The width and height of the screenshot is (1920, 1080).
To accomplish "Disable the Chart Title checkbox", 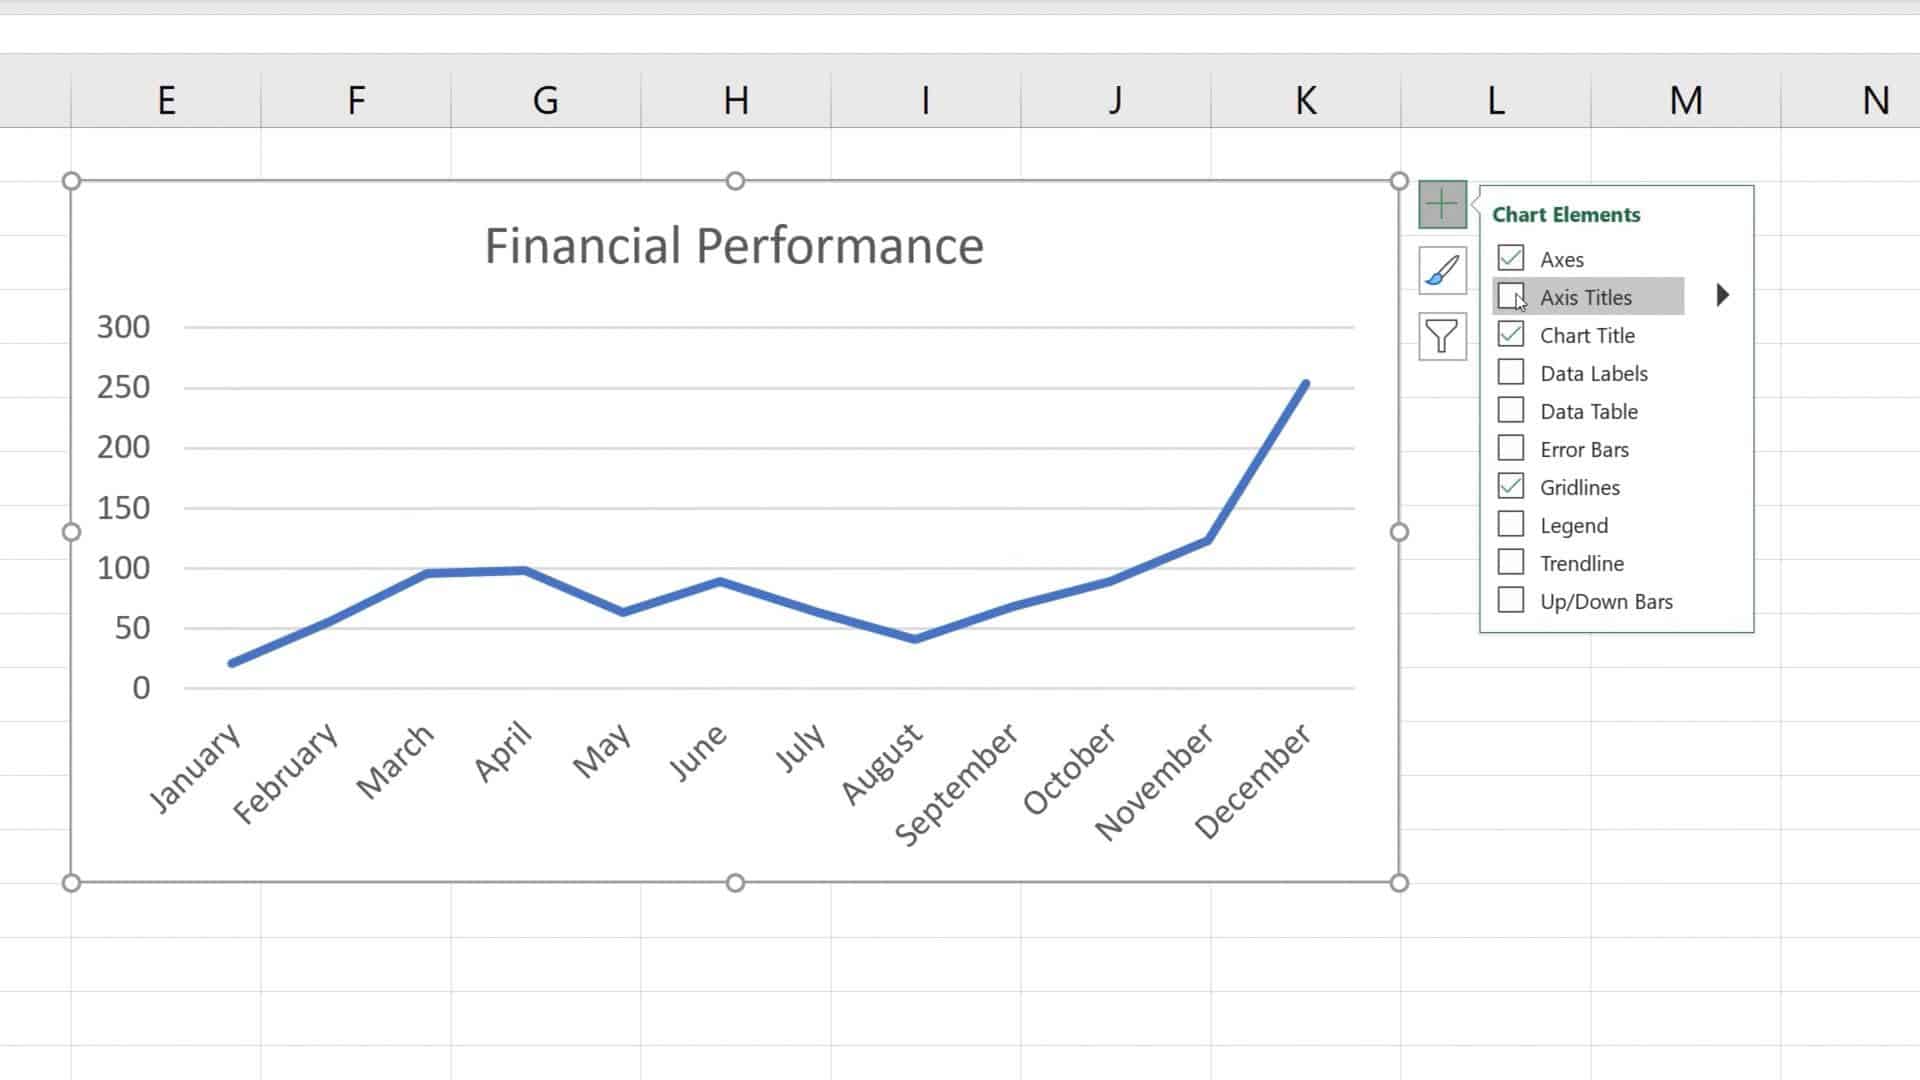I will point(1510,334).
